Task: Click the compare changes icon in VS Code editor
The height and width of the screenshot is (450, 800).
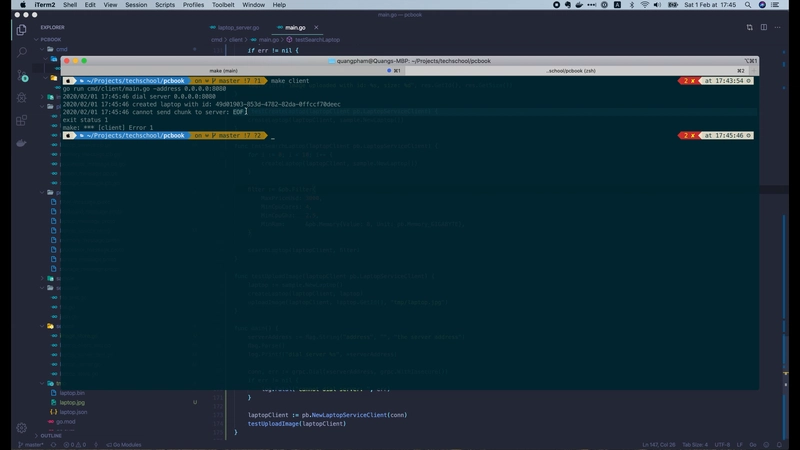Action: coord(749,28)
